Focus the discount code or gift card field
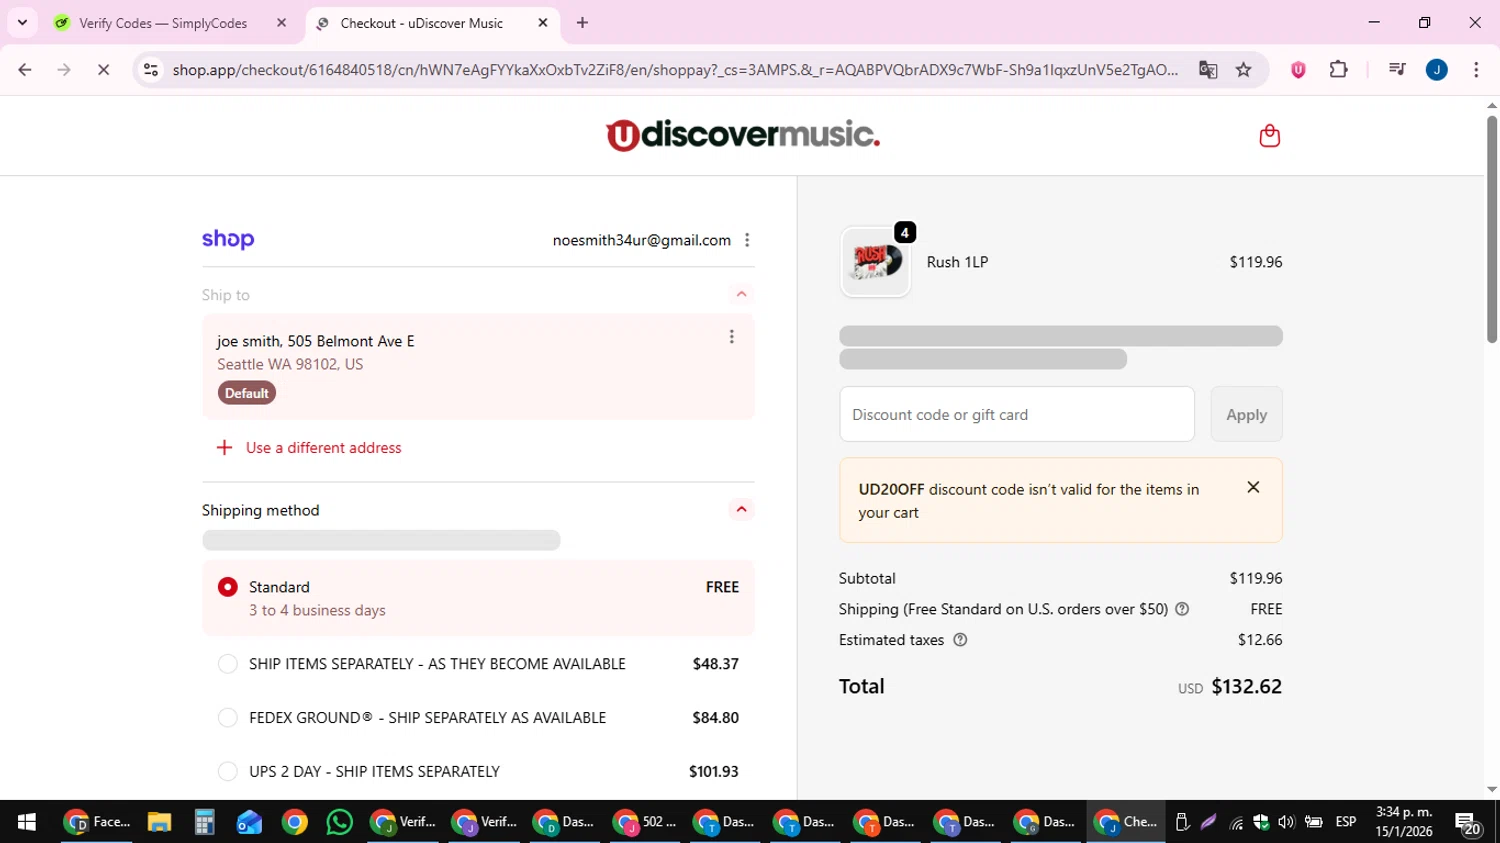Screen dimensions: 1500x843 [x=1017, y=414]
